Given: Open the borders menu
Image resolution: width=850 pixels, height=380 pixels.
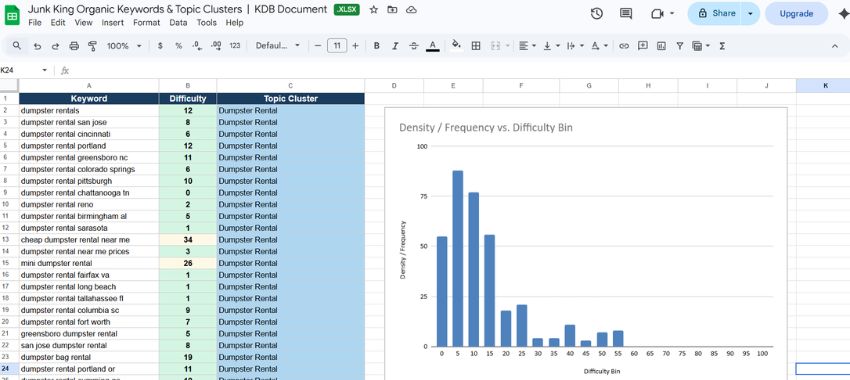Looking at the screenshot, I should [x=476, y=46].
